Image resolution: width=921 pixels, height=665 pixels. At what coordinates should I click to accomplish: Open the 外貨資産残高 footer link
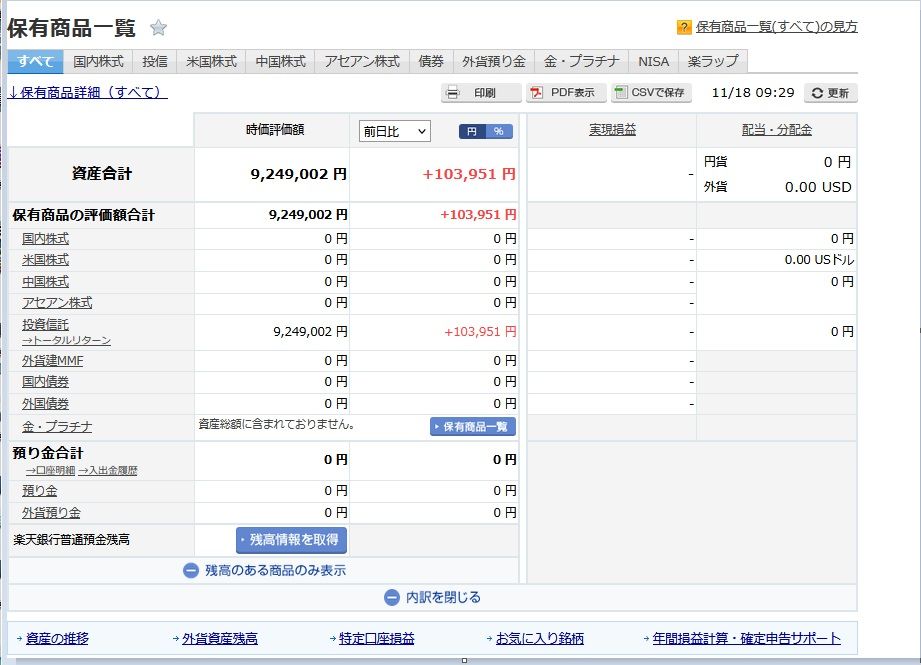(220, 639)
